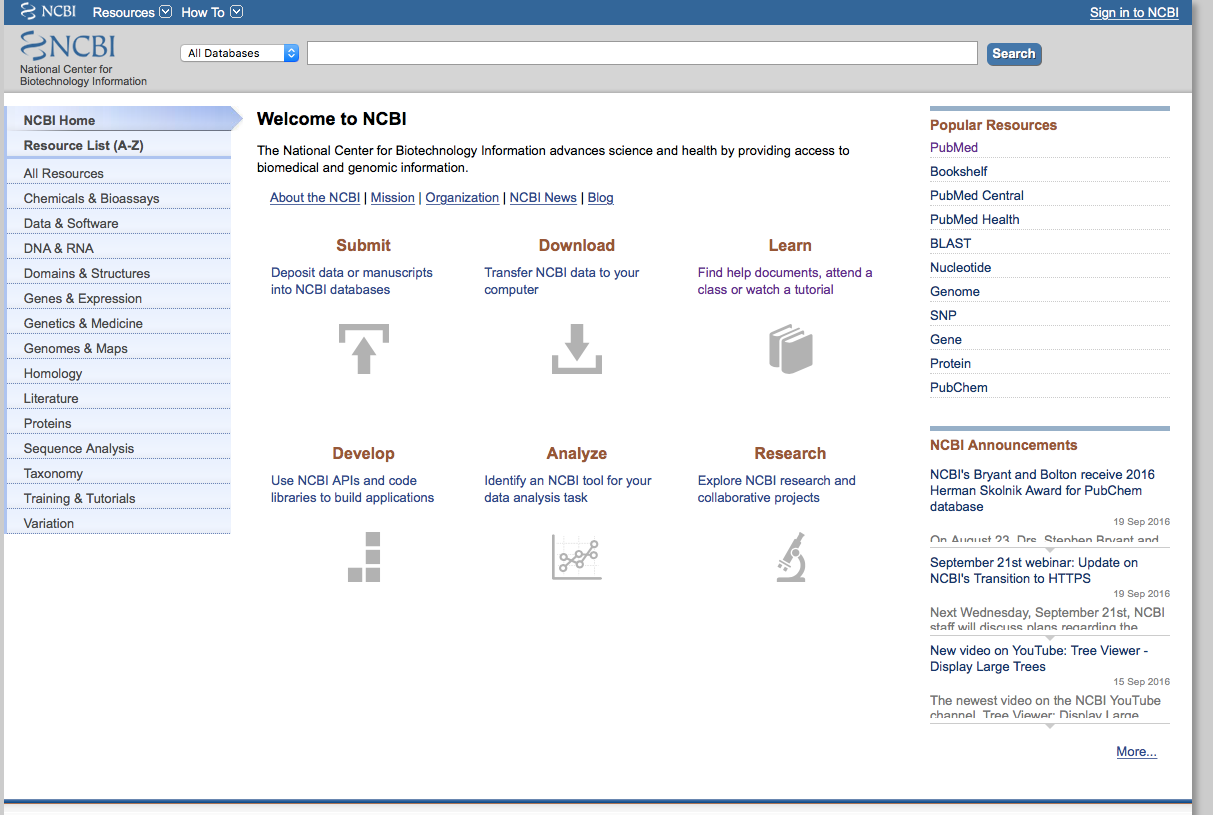Click the NCBI News link
This screenshot has height=815, width=1213.
(543, 198)
